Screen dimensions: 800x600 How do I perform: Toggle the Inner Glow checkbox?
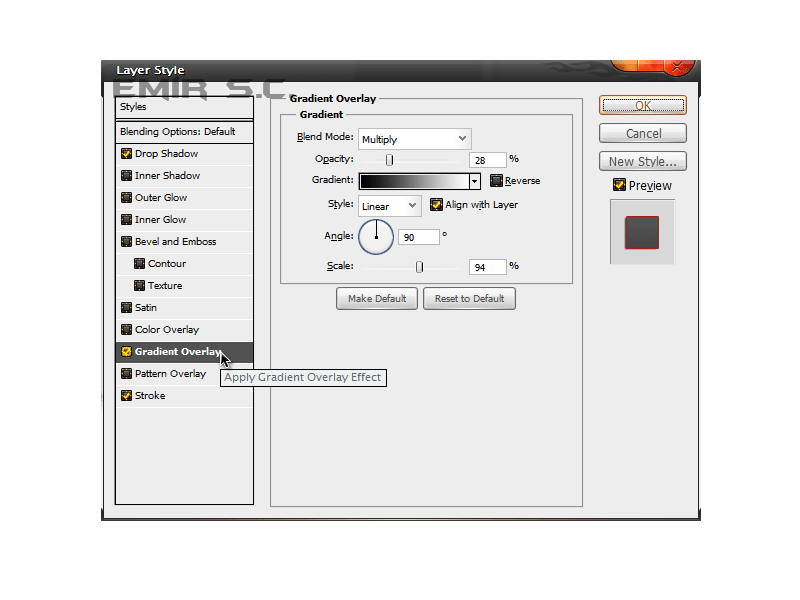coord(126,219)
